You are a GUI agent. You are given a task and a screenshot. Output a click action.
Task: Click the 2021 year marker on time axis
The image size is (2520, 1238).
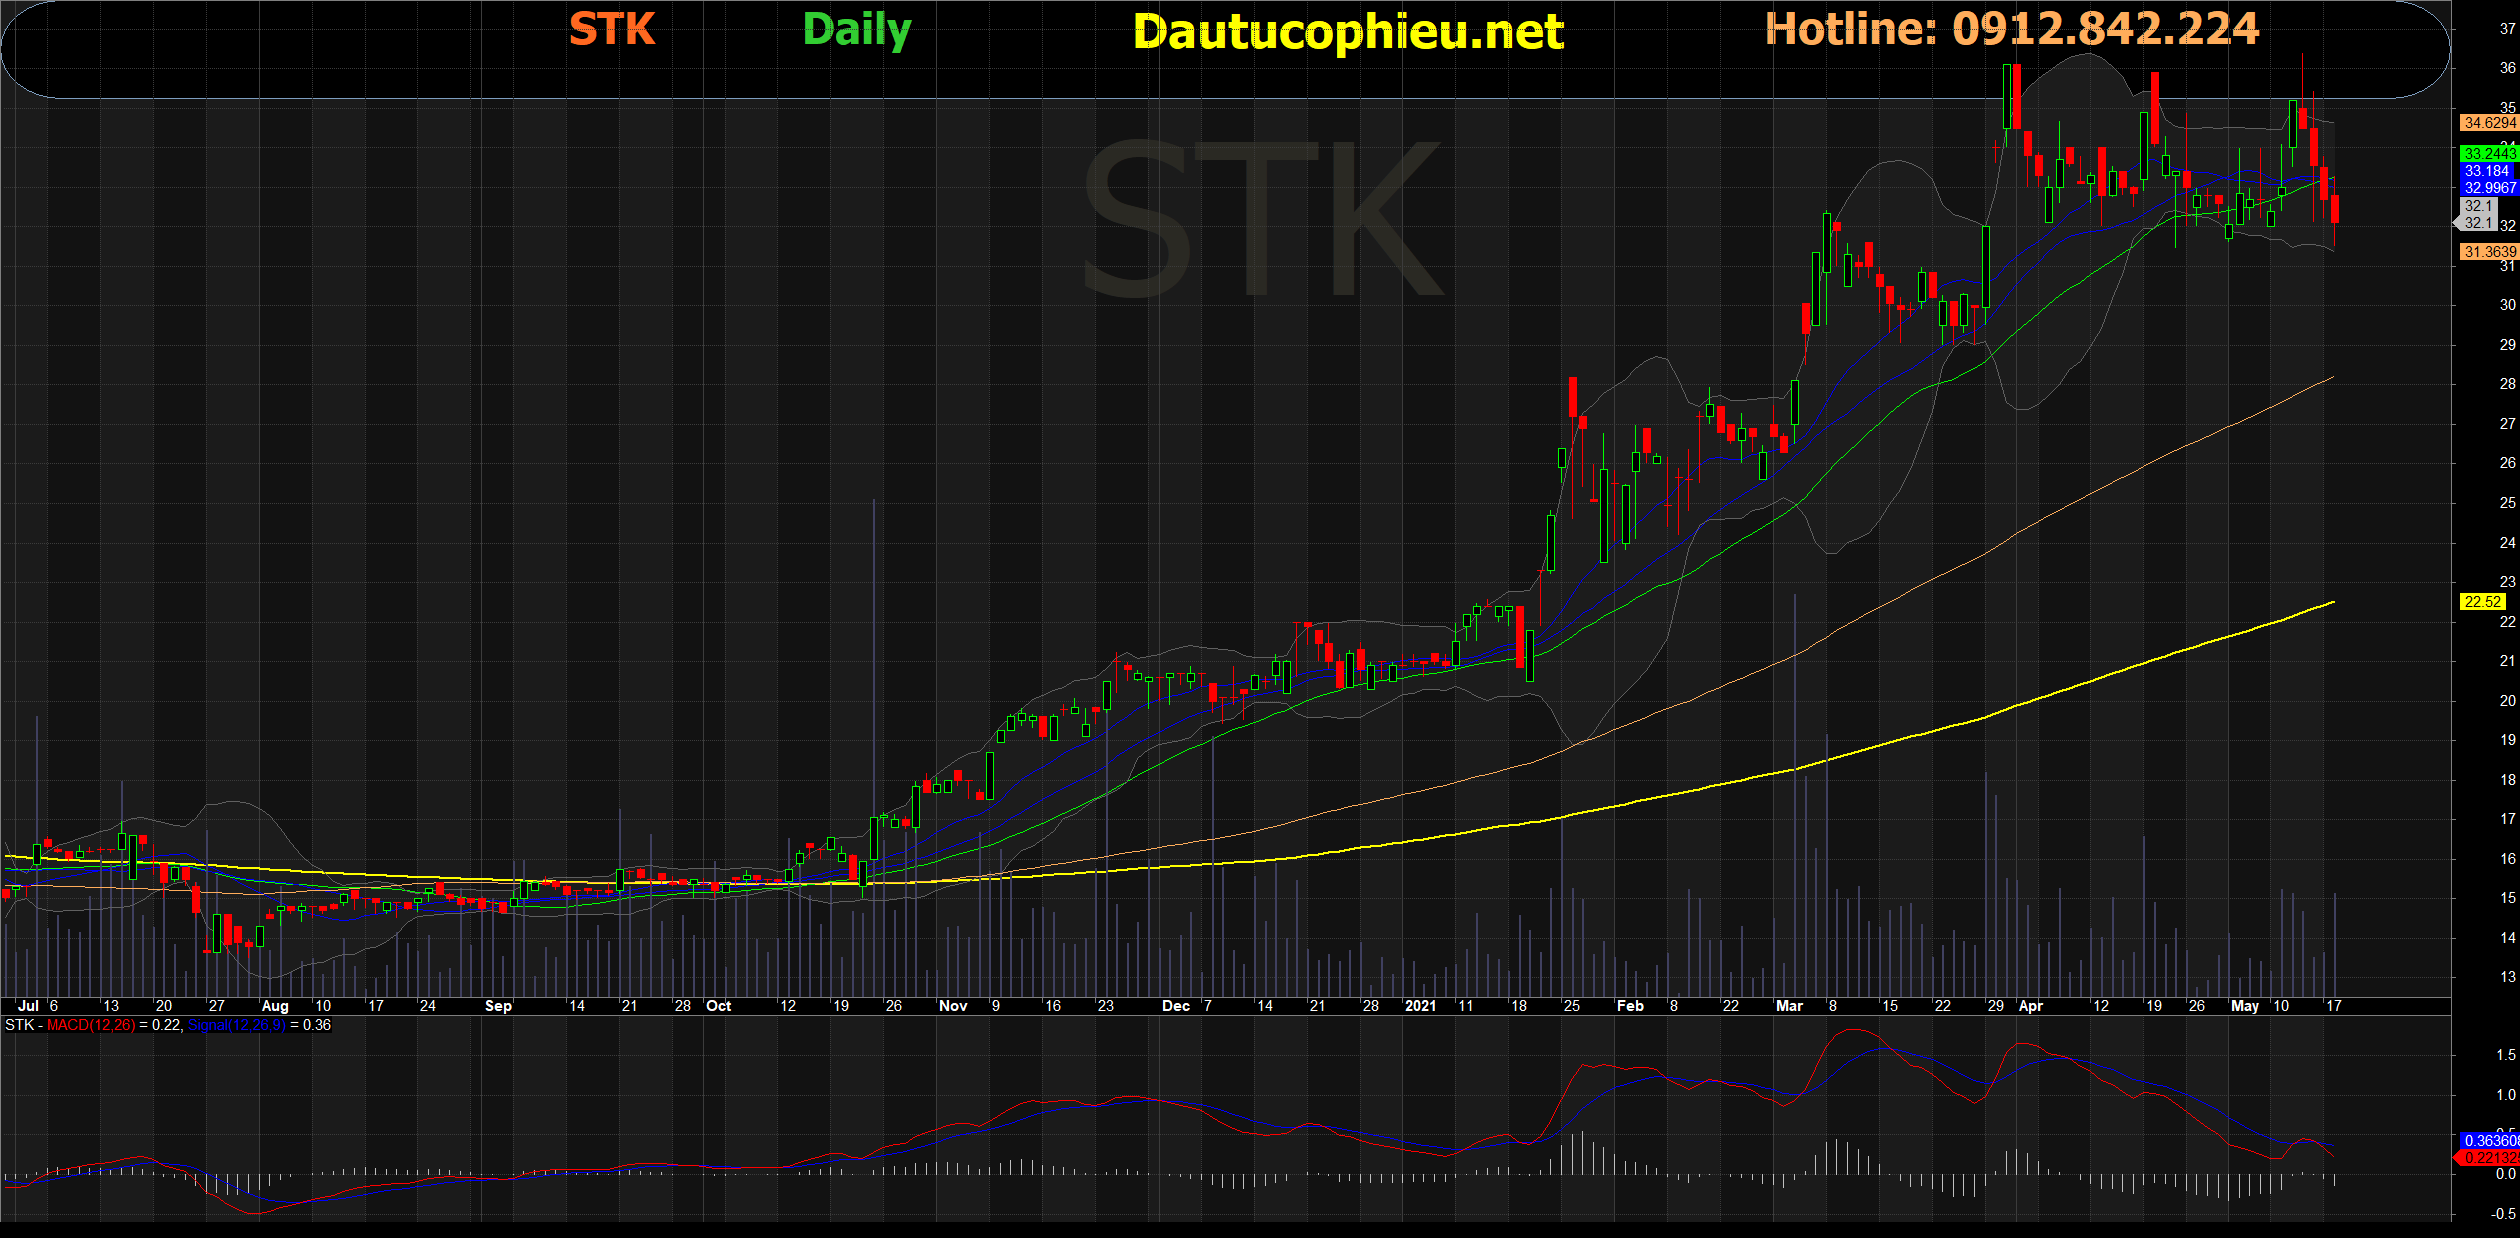[1420, 1006]
